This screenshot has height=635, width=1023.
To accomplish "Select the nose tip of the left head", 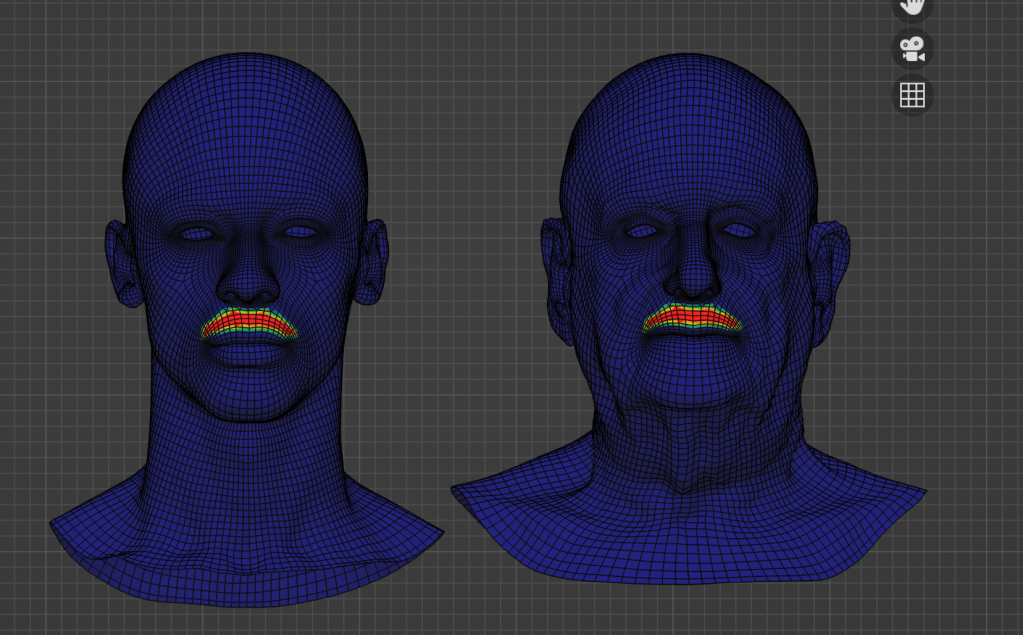I will click(x=249, y=289).
